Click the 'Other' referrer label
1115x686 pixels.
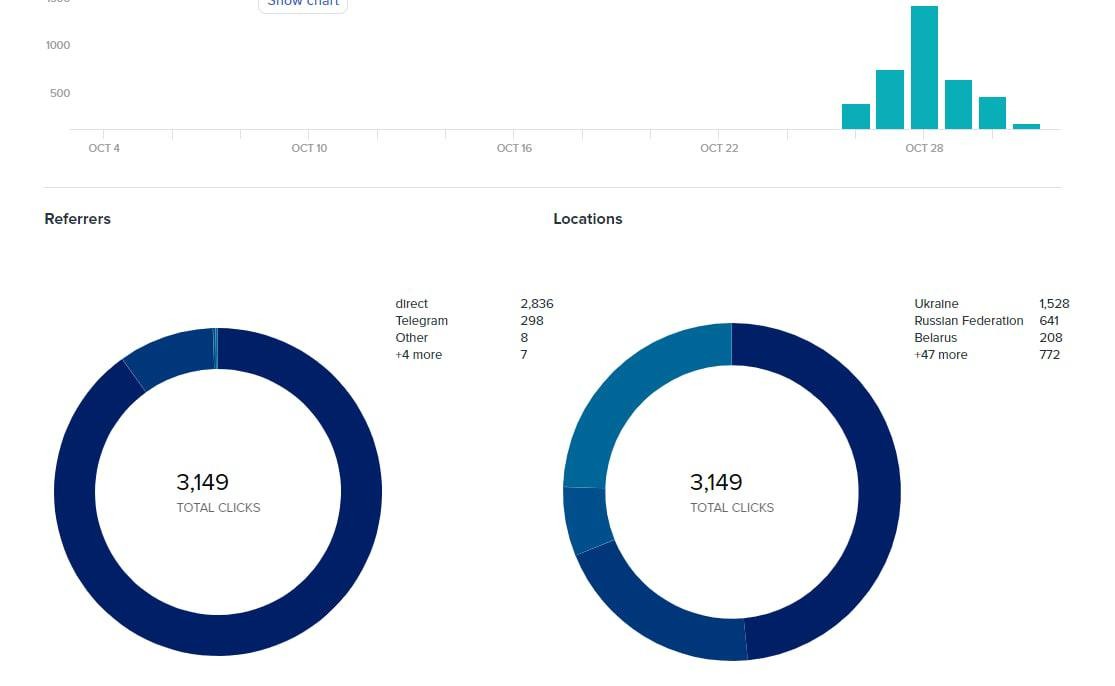coord(411,338)
